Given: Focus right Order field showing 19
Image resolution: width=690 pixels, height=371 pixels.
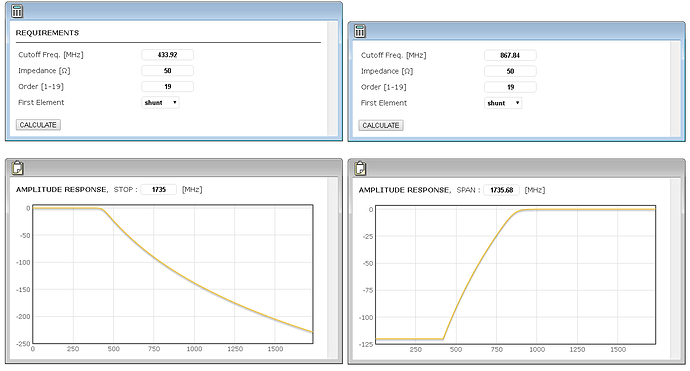Looking at the screenshot, I should [510, 87].
